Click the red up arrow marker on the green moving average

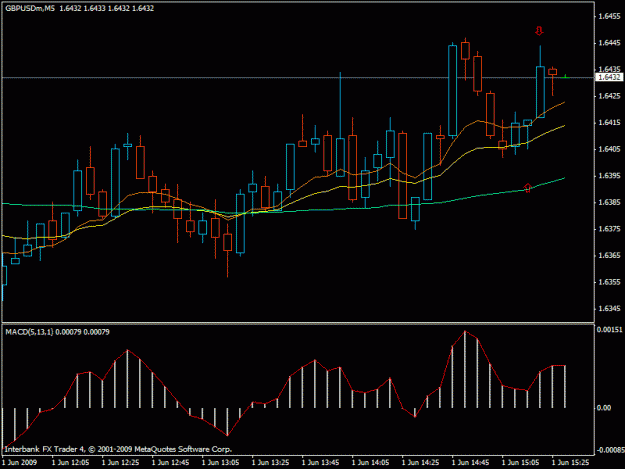[527, 188]
